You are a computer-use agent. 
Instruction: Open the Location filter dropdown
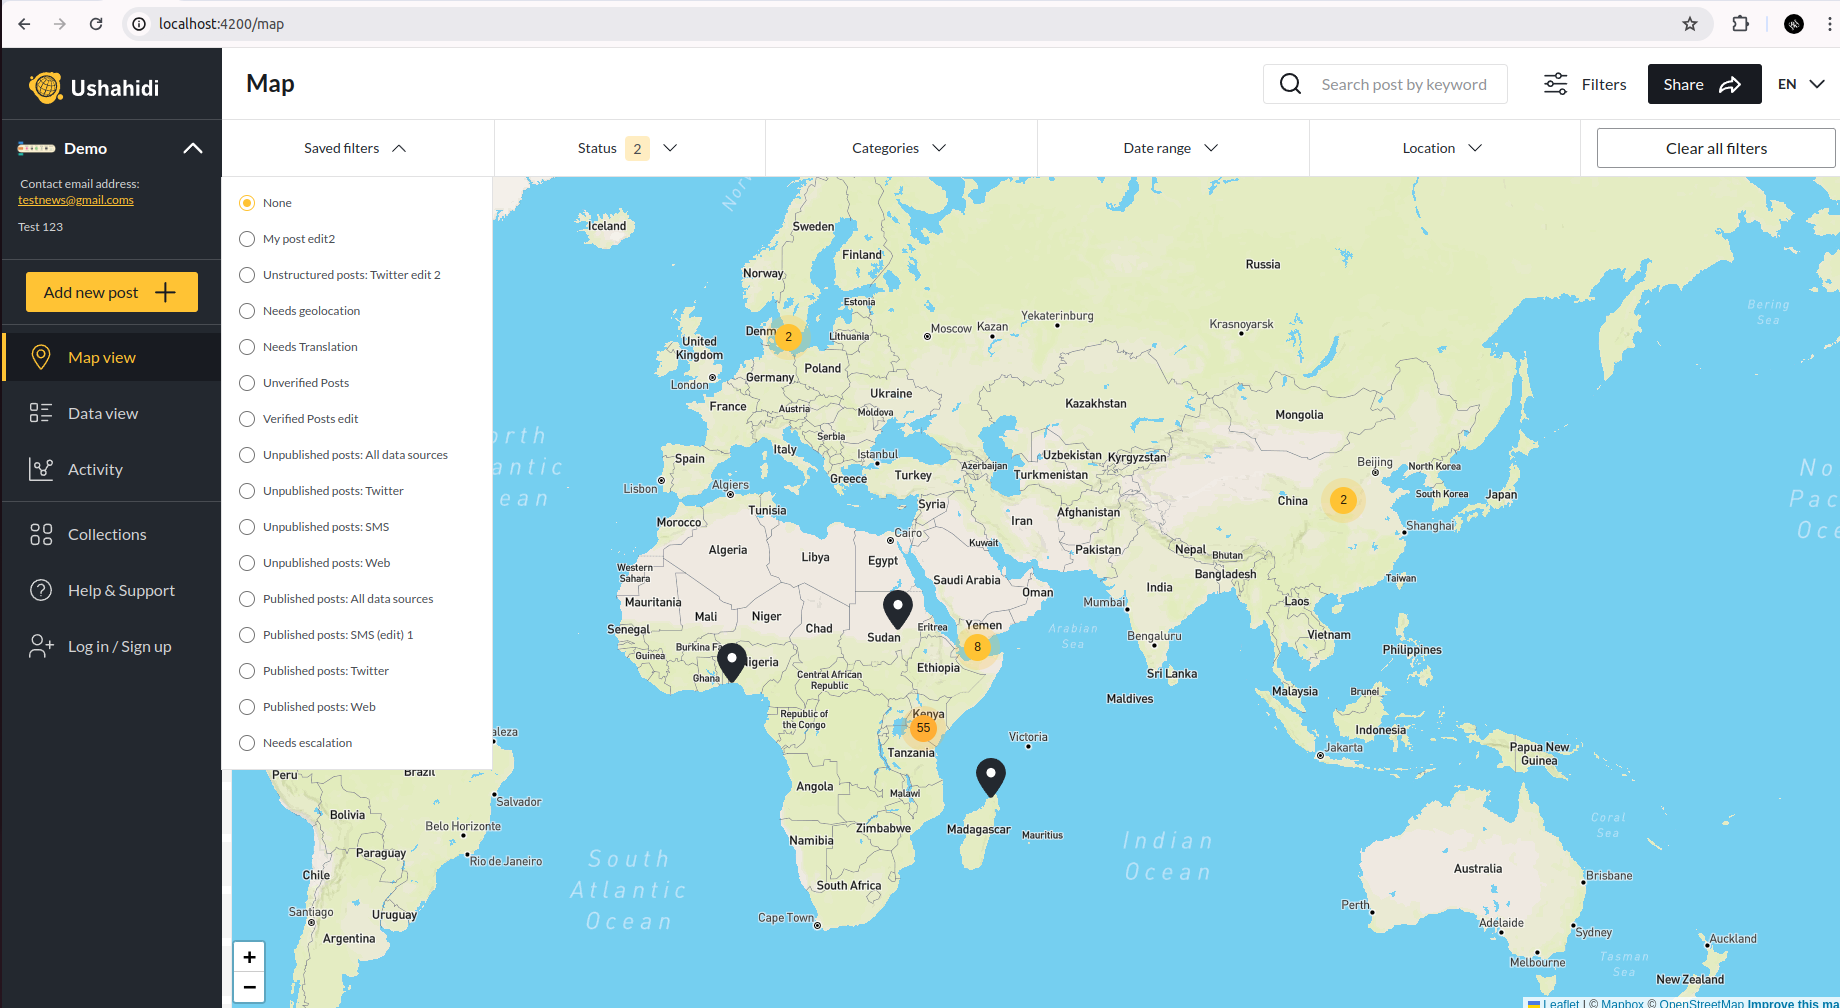(x=1444, y=148)
